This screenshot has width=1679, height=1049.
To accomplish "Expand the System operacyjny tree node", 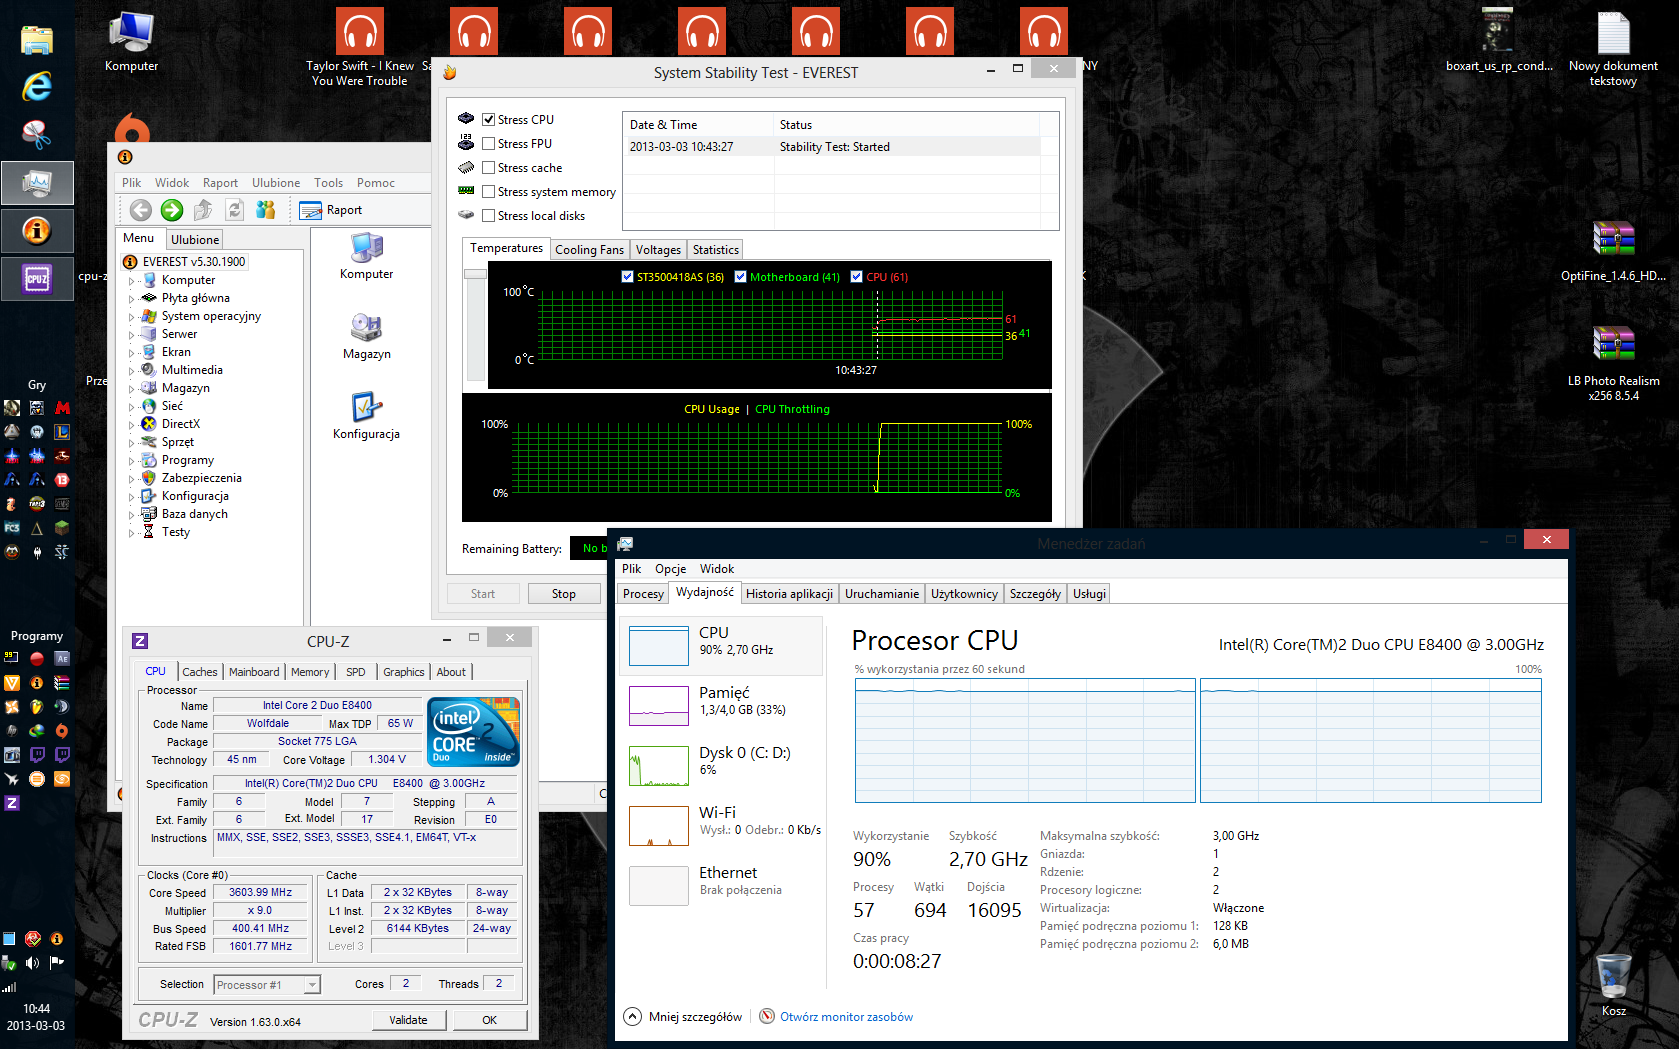I will point(131,317).
